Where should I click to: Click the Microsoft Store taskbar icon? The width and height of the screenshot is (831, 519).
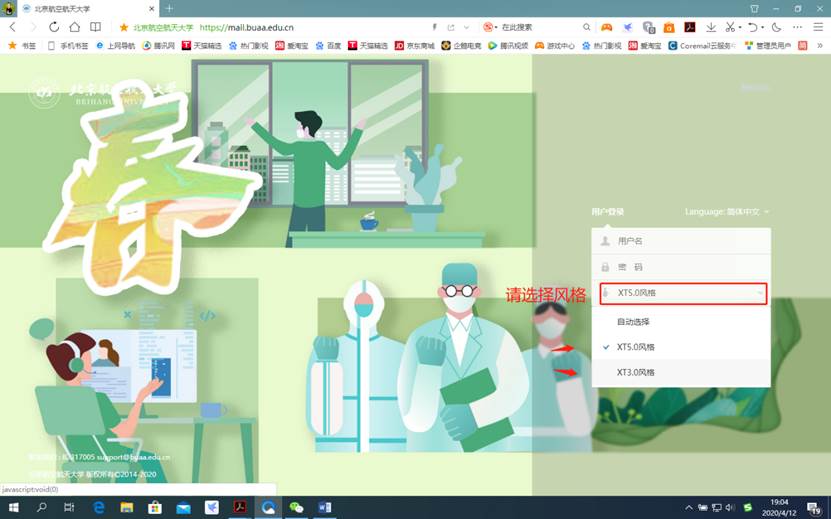pos(155,507)
